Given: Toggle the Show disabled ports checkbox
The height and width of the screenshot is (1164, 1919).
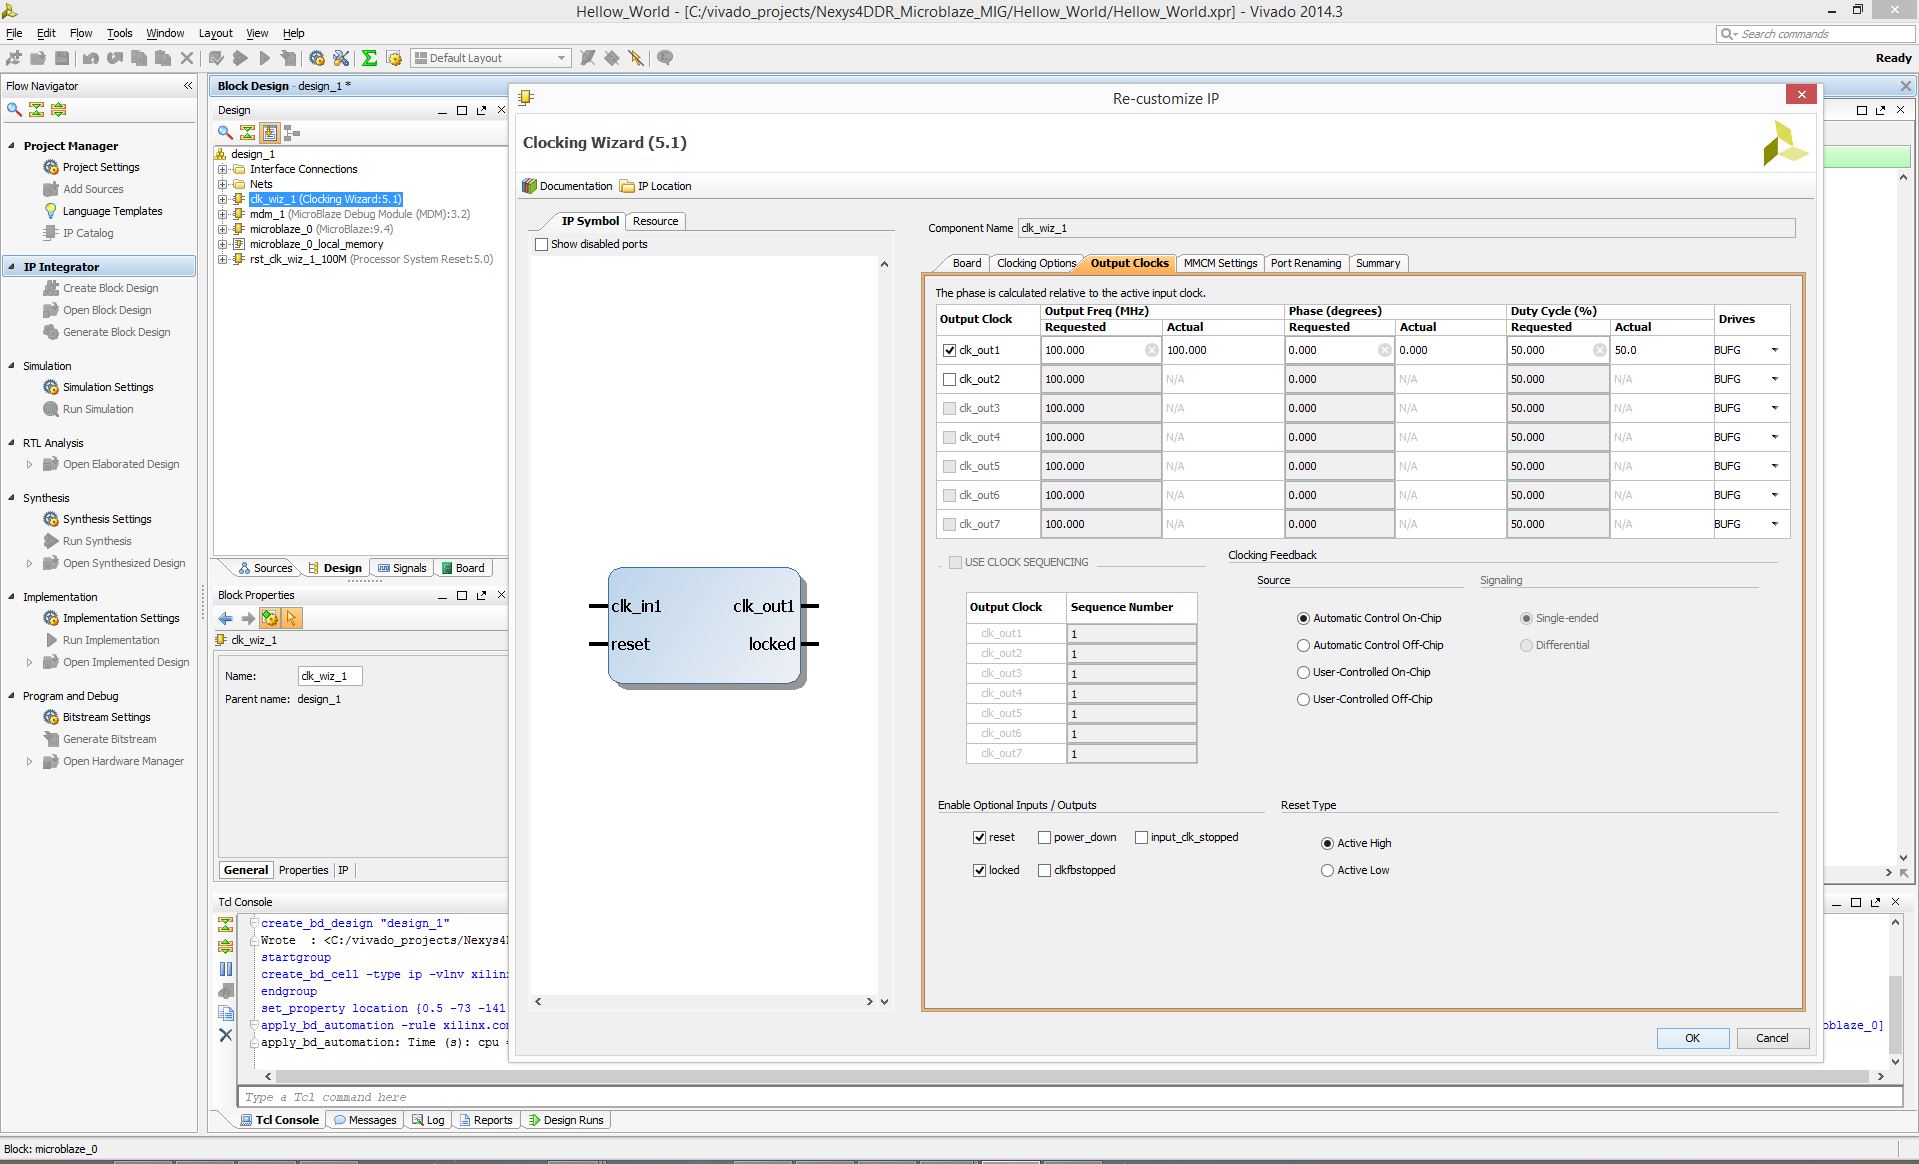Looking at the screenshot, I should [541, 244].
